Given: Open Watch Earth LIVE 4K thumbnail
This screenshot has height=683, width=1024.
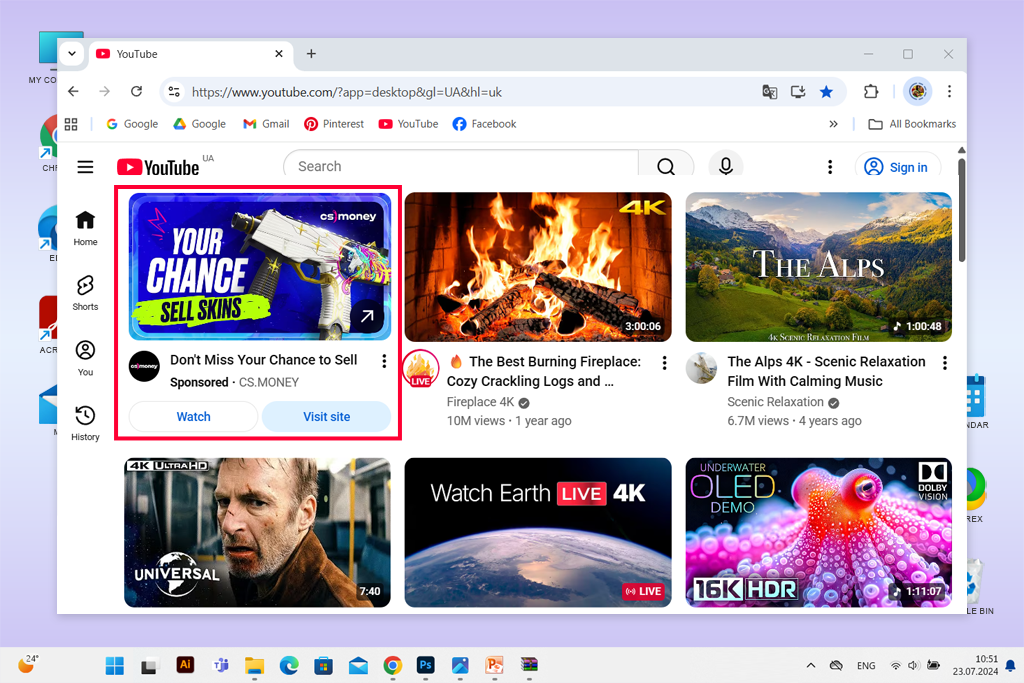Looking at the screenshot, I should [x=538, y=532].
